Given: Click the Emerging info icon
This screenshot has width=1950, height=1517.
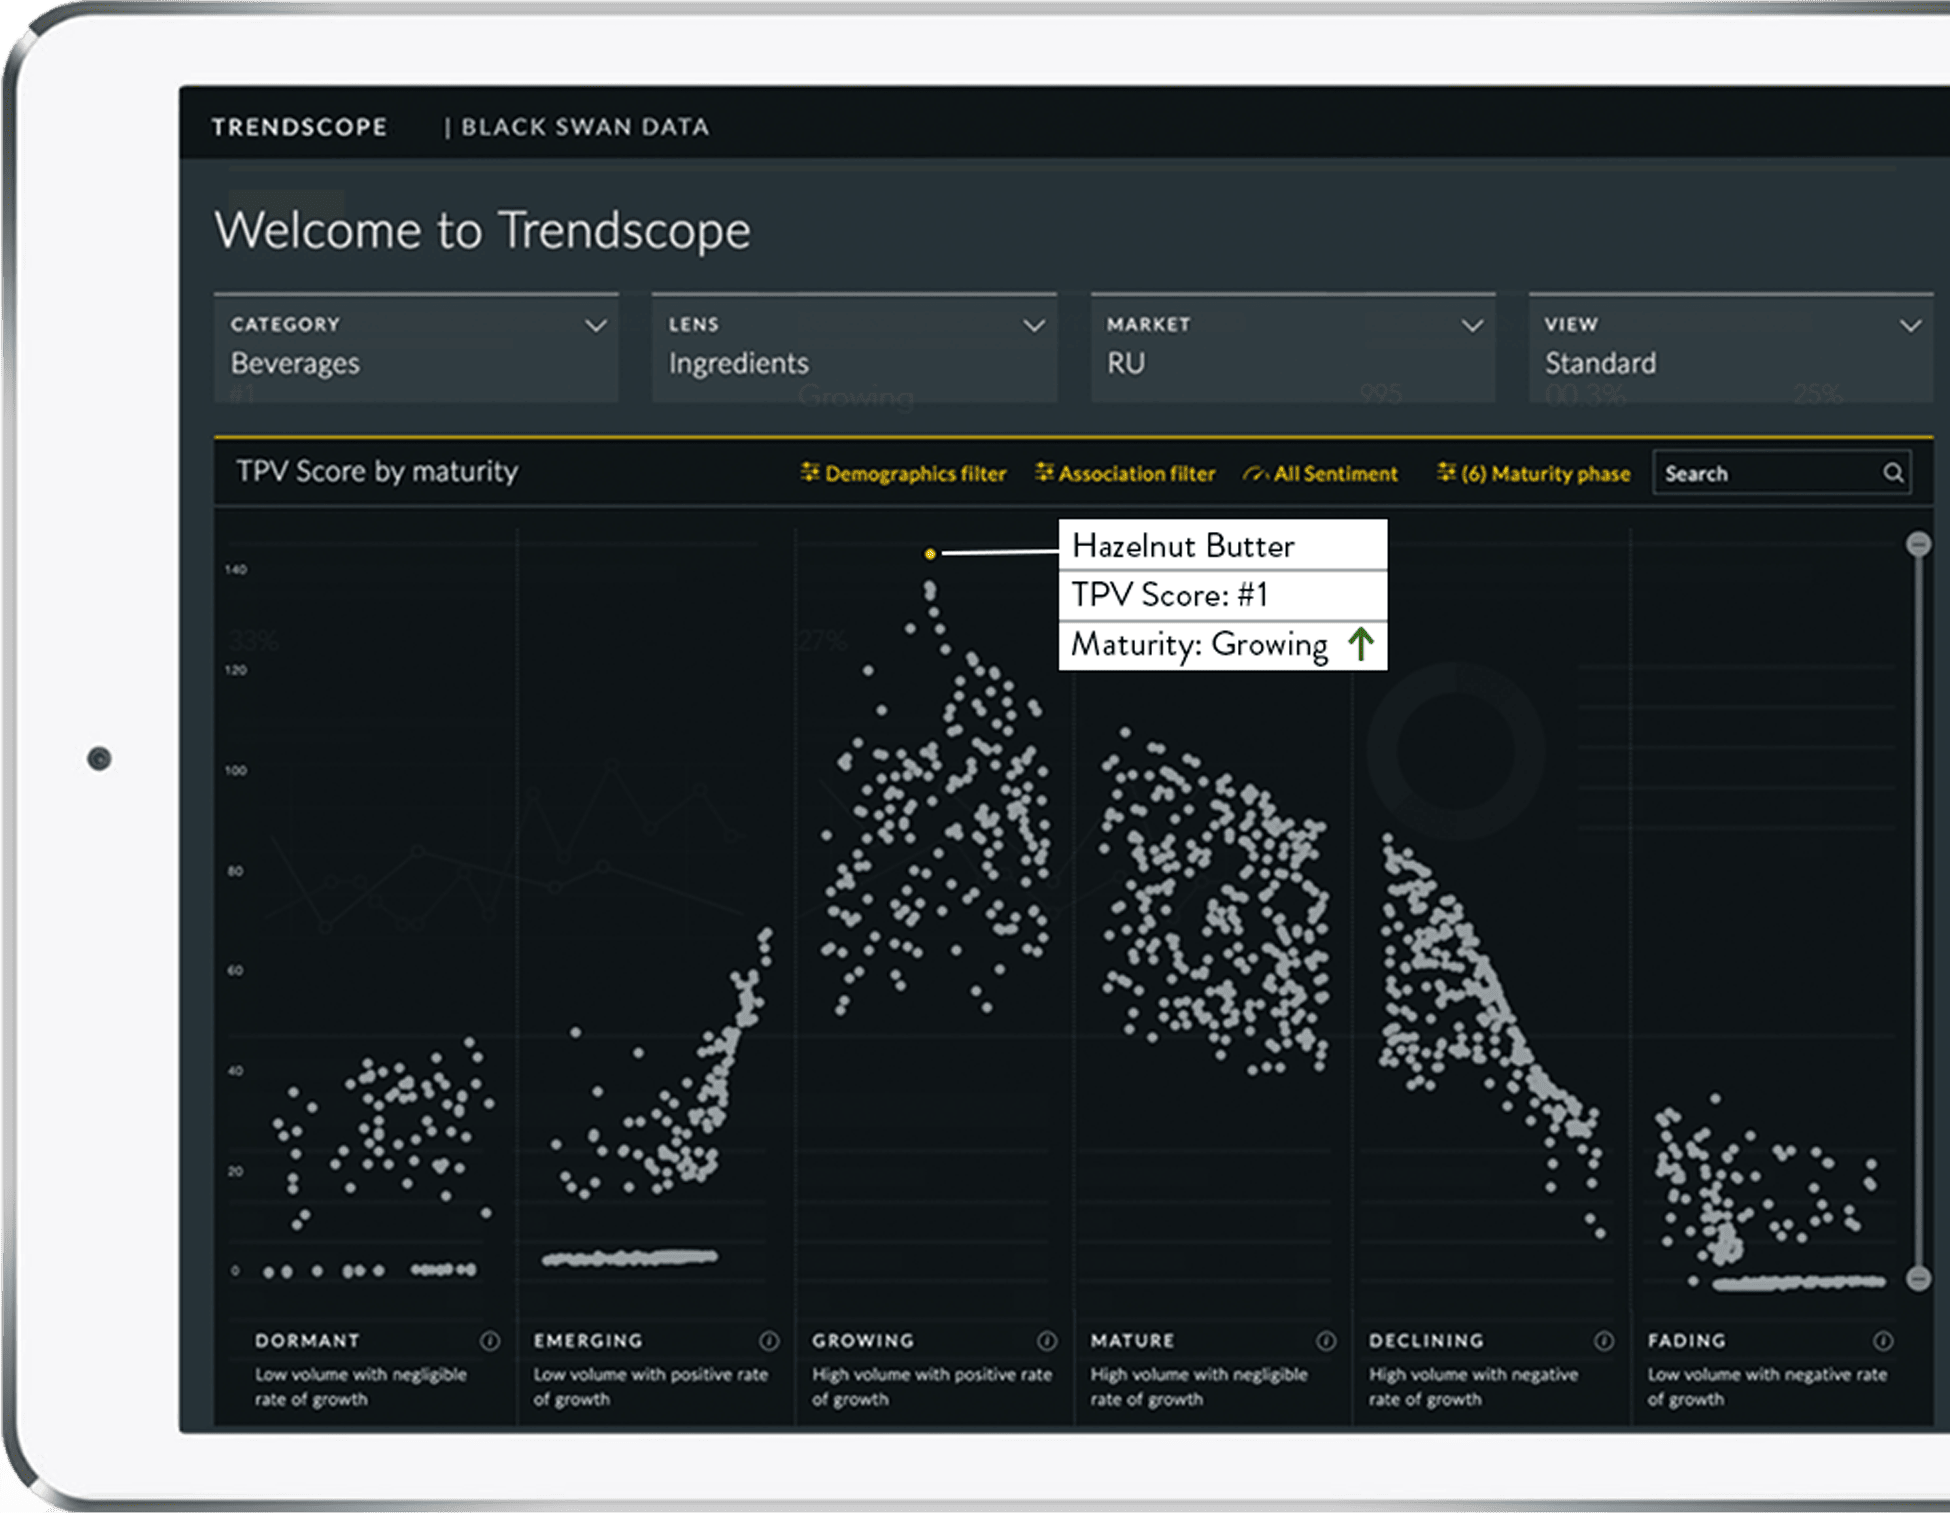Looking at the screenshot, I should point(769,1341).
